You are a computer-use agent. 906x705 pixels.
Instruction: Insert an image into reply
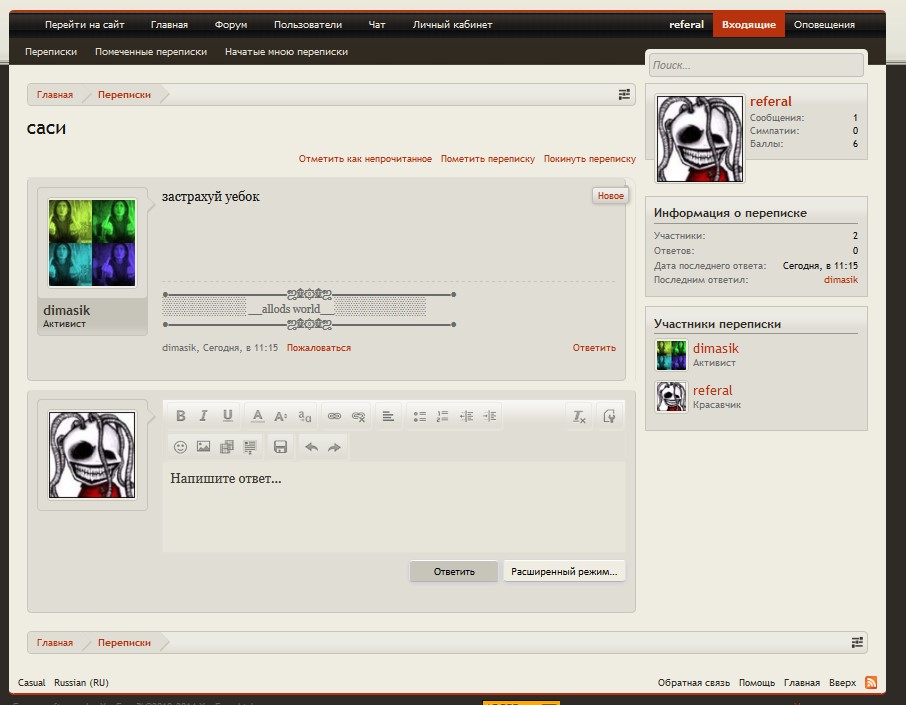tap(203, 447)
